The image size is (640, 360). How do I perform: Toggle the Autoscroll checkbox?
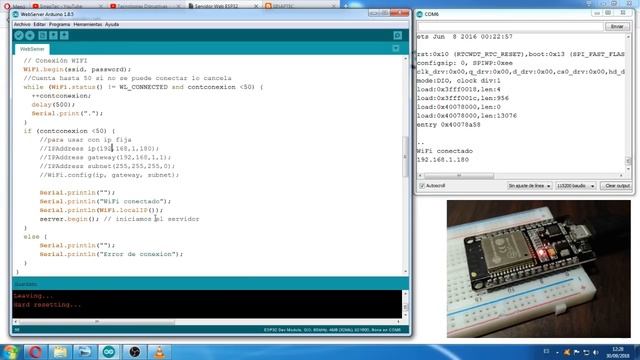(x=422, y=186)
